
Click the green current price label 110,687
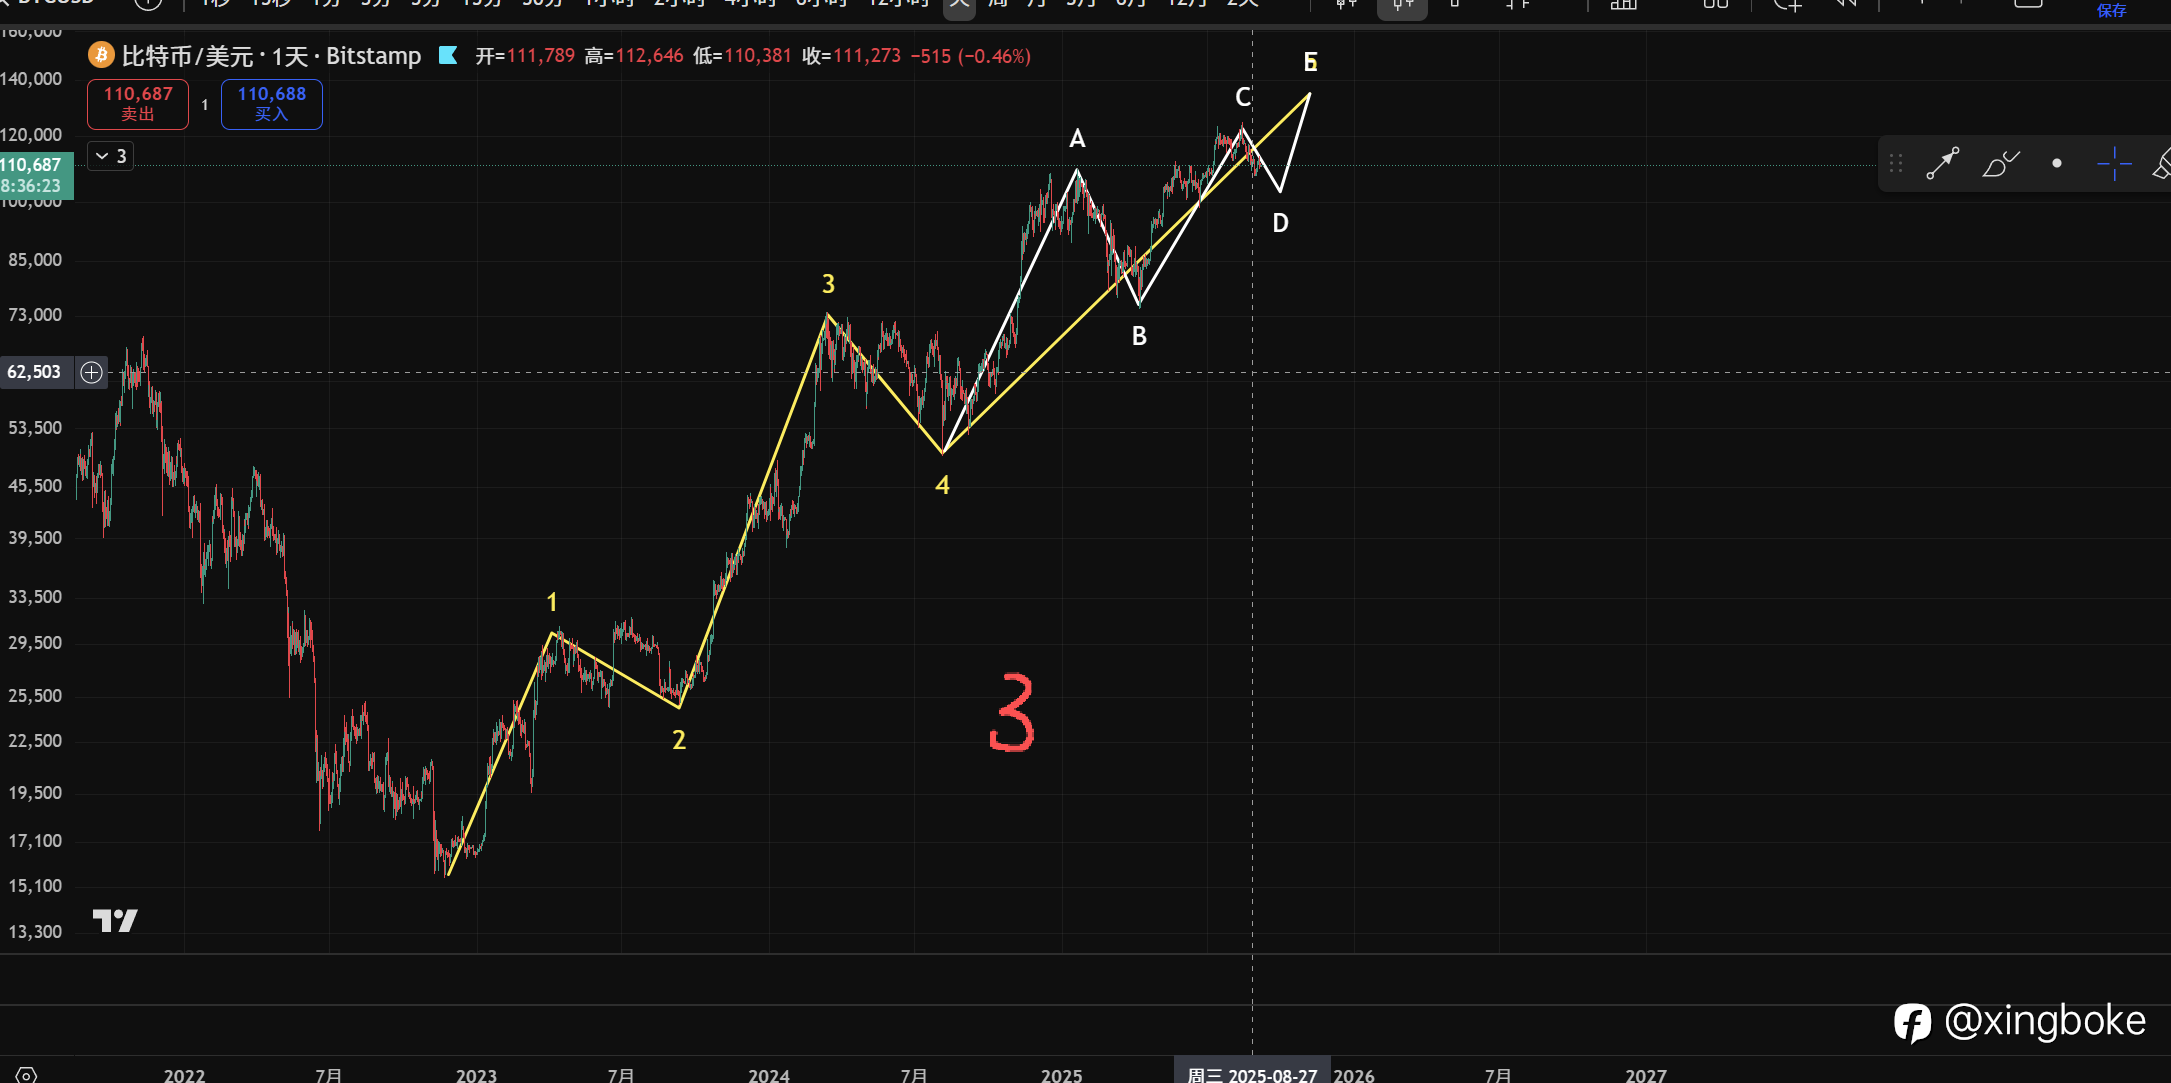tap(36, 175)
